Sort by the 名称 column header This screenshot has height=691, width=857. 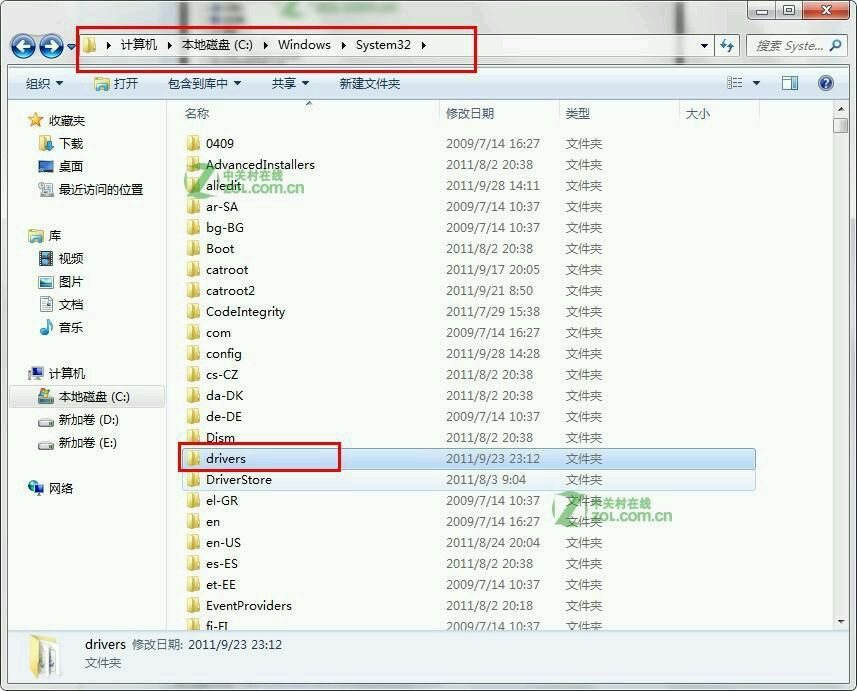tap(197, 113)
